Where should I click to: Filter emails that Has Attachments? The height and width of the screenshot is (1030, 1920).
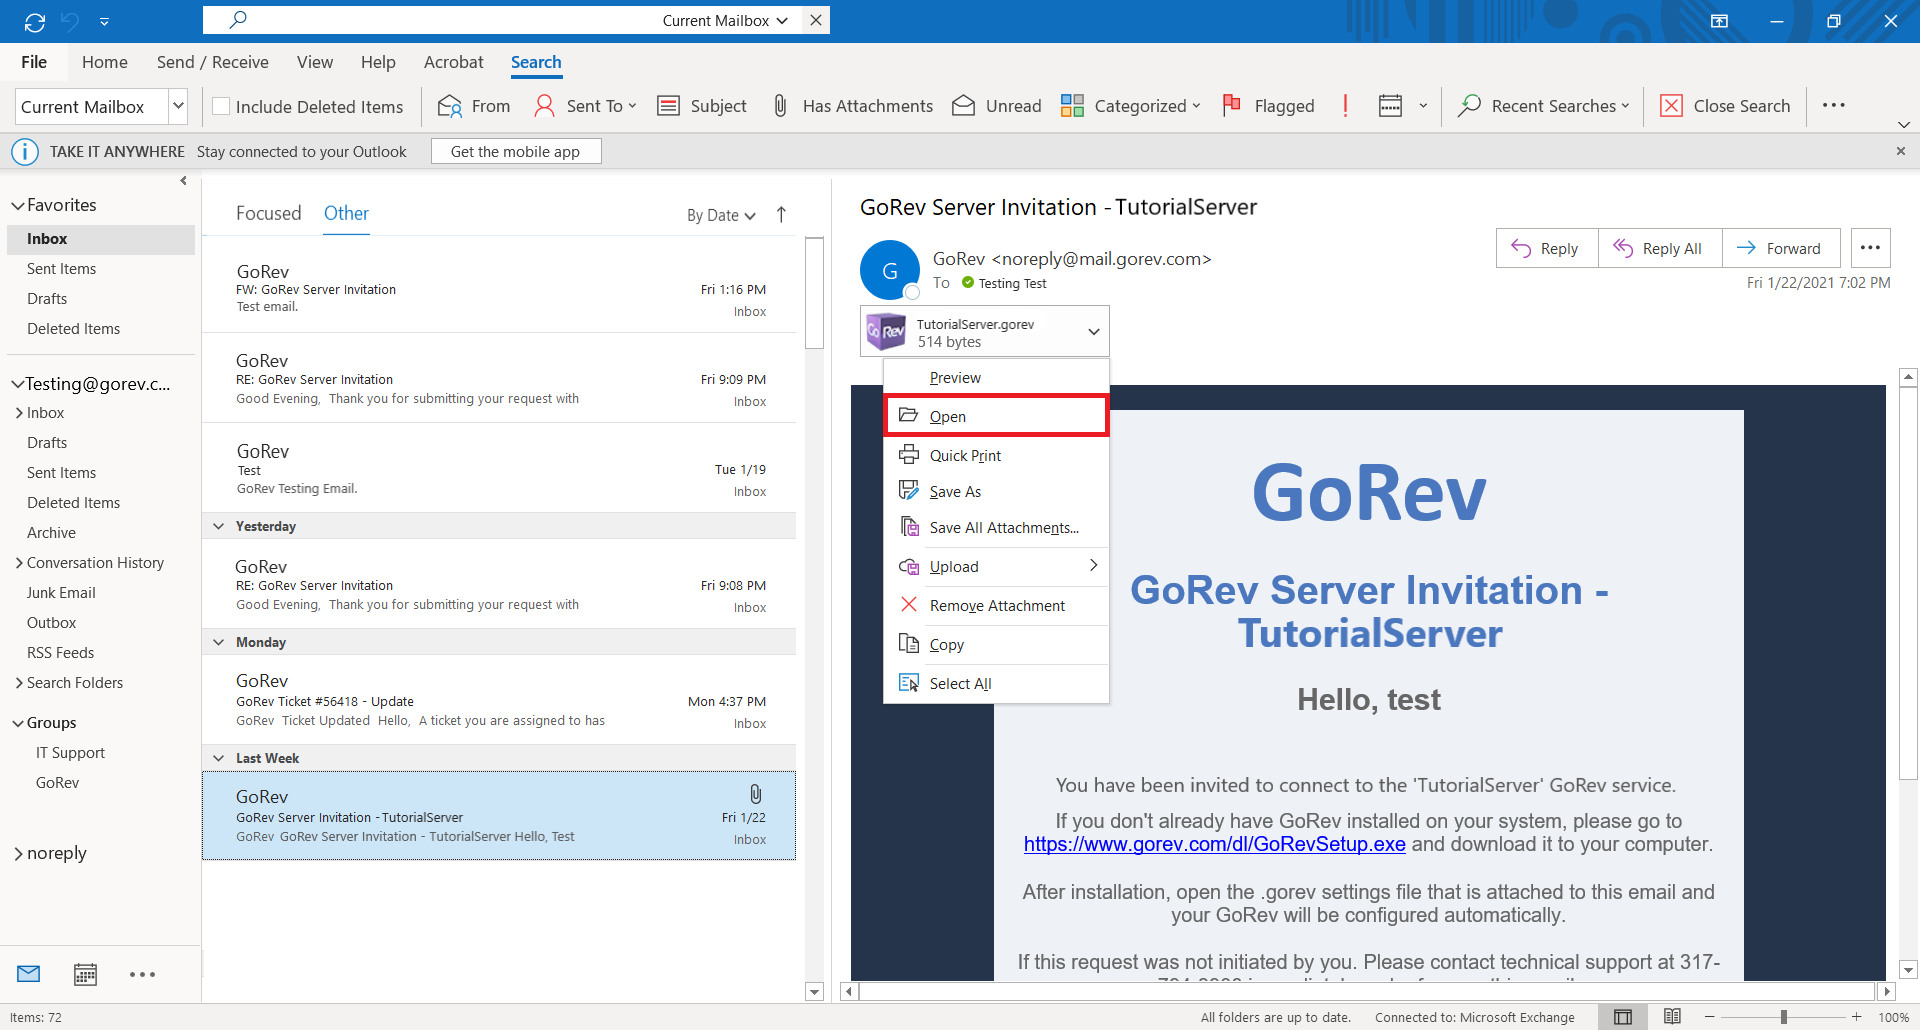[x=853, y=106]
